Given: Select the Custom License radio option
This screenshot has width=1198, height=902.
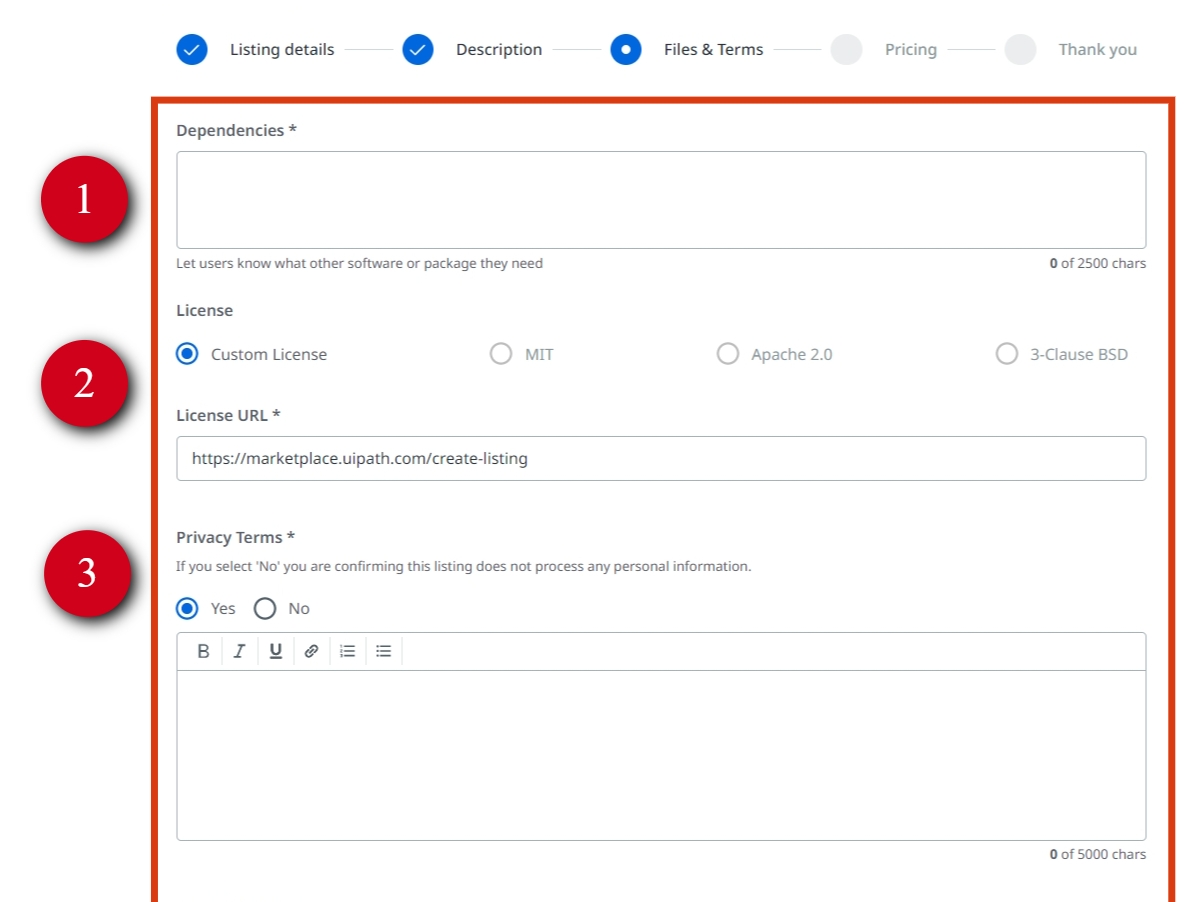Looking at the screenshot, I should 187,354.
